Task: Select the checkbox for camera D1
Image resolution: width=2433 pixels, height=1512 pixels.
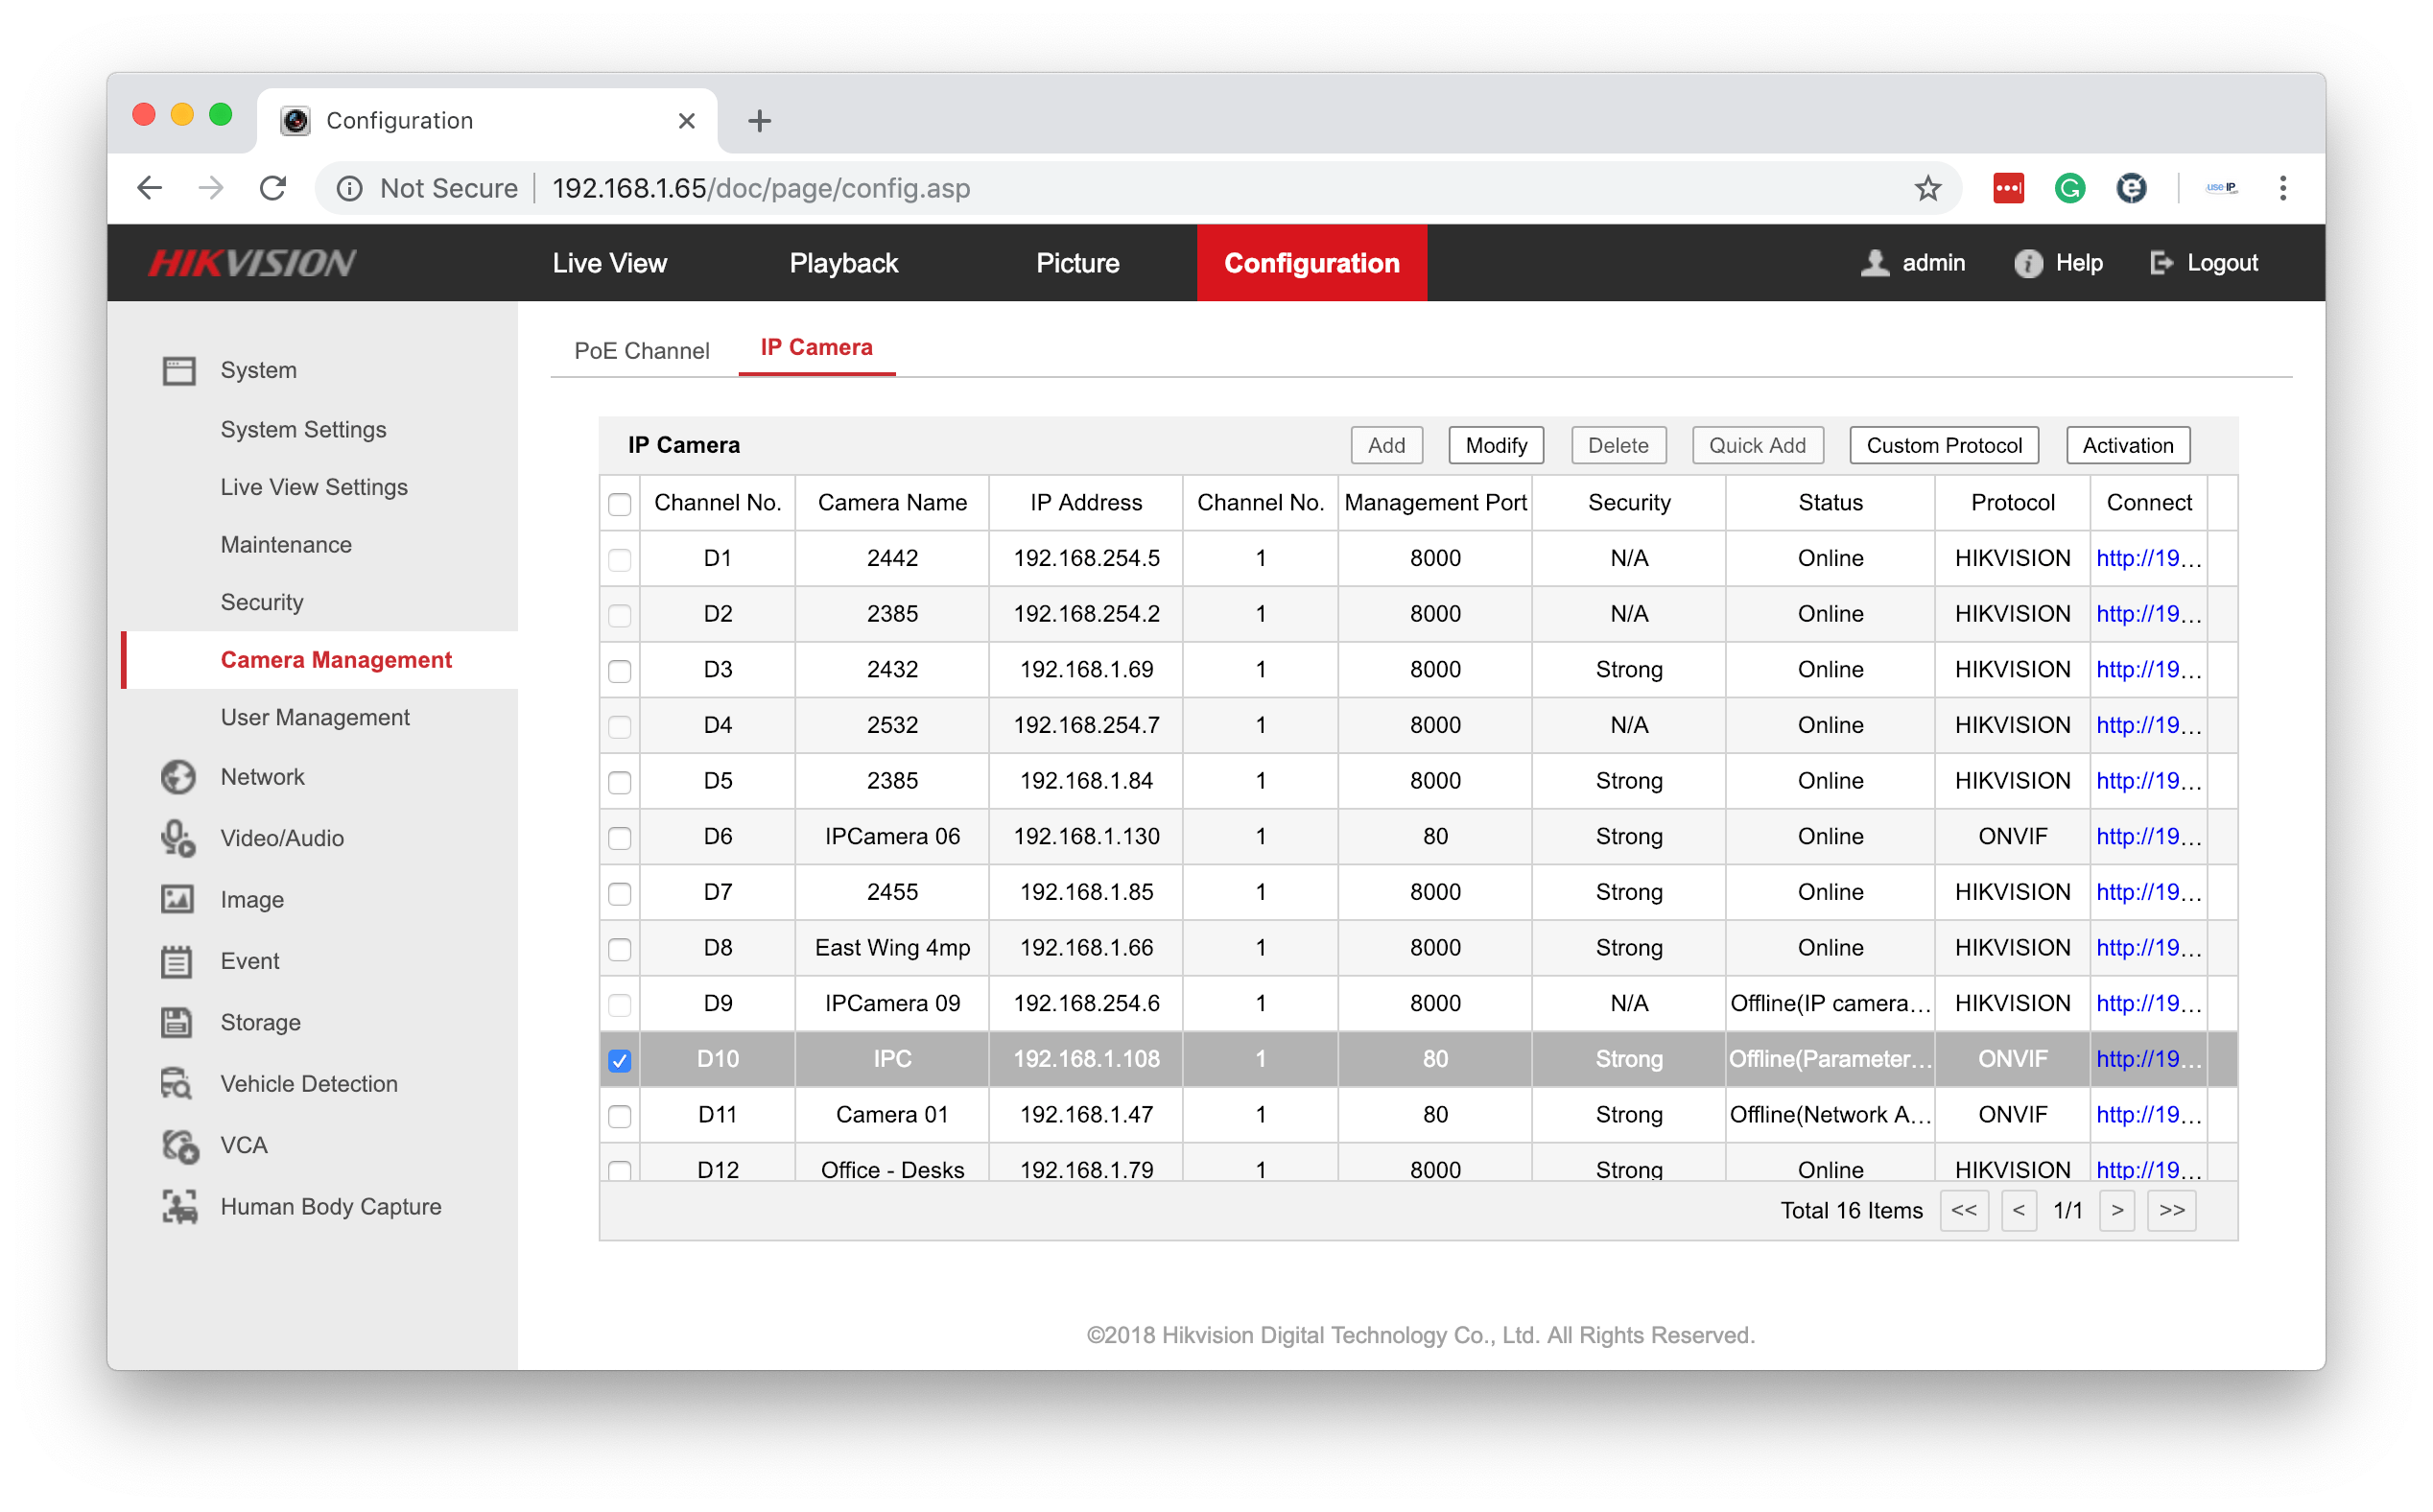Action: click(619, 559)
